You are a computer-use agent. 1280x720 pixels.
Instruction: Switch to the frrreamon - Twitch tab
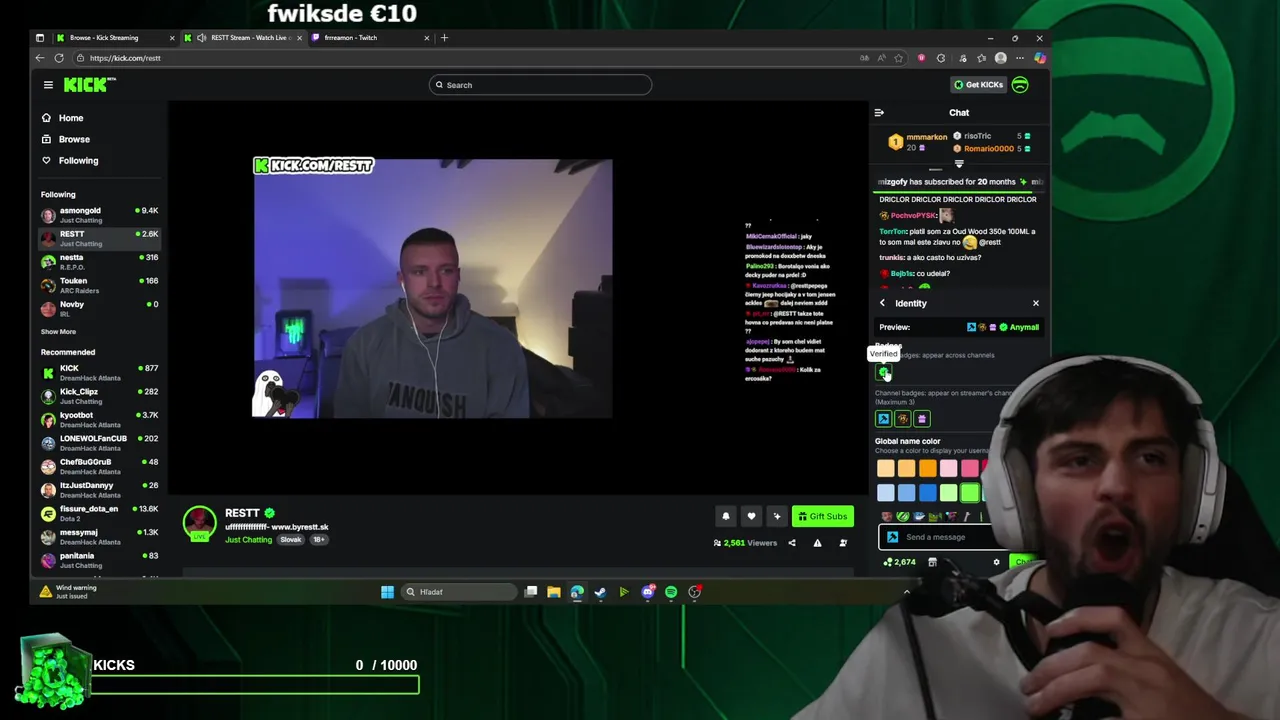371,38
